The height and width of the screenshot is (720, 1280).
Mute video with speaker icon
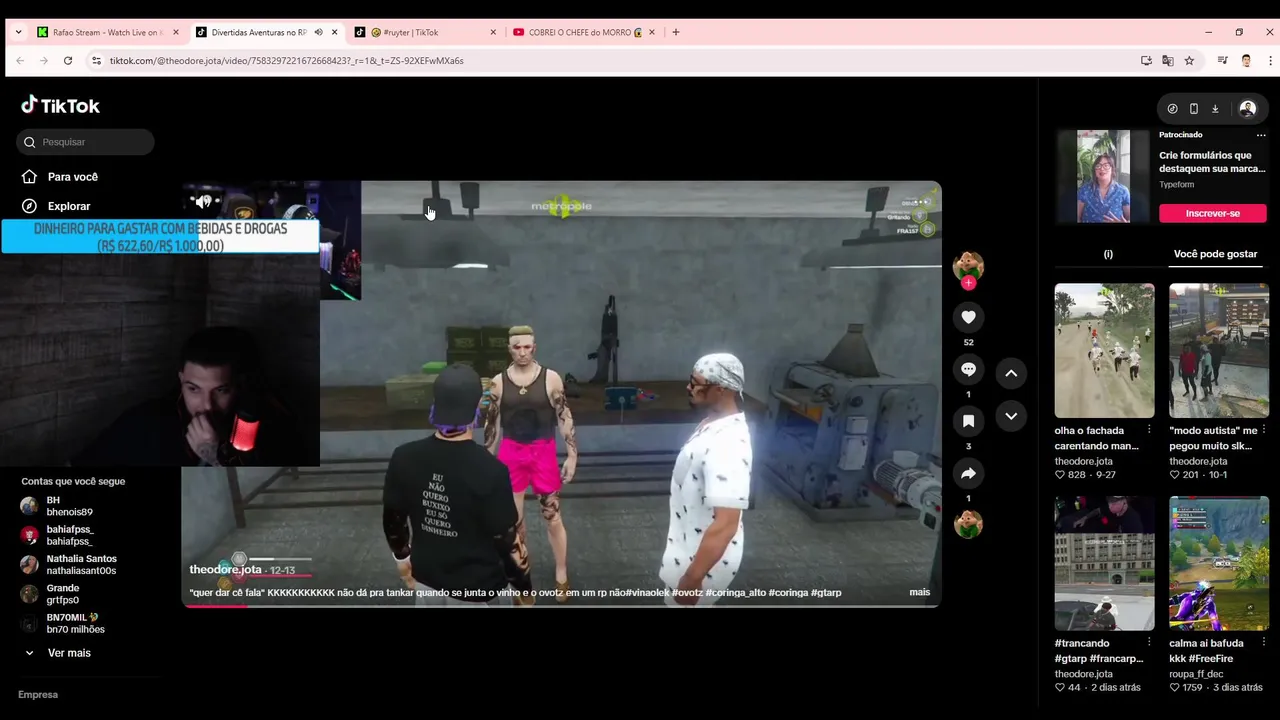tap(203, 202)
